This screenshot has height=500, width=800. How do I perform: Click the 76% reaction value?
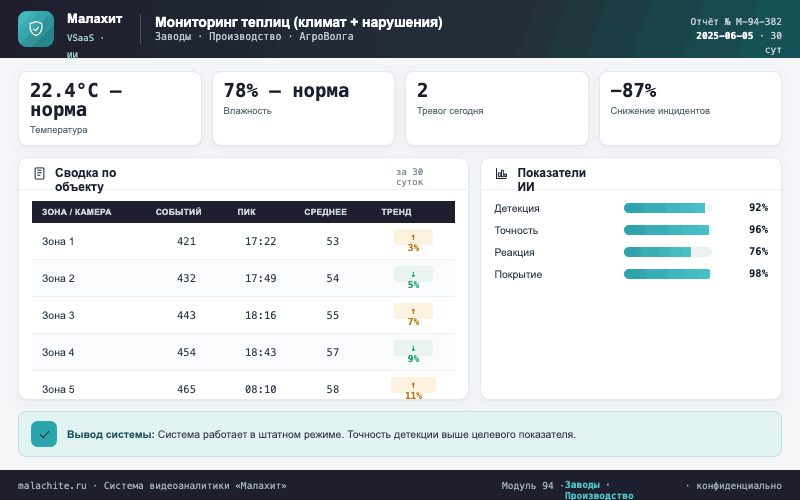[x=758, y=252]
